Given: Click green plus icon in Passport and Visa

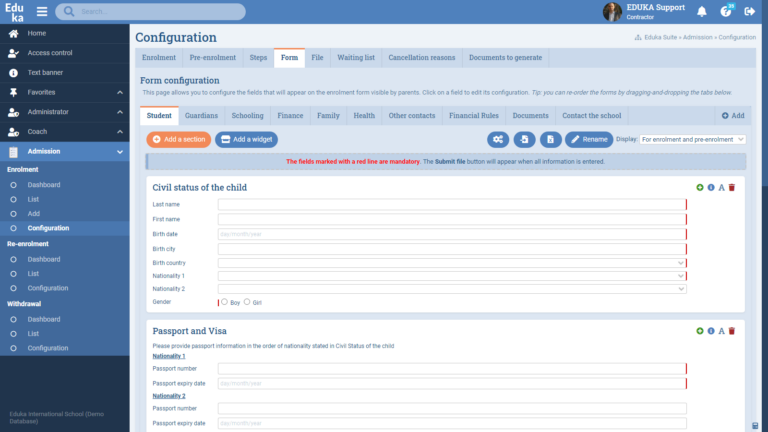Looking at the screenshot, I should 699,331.
